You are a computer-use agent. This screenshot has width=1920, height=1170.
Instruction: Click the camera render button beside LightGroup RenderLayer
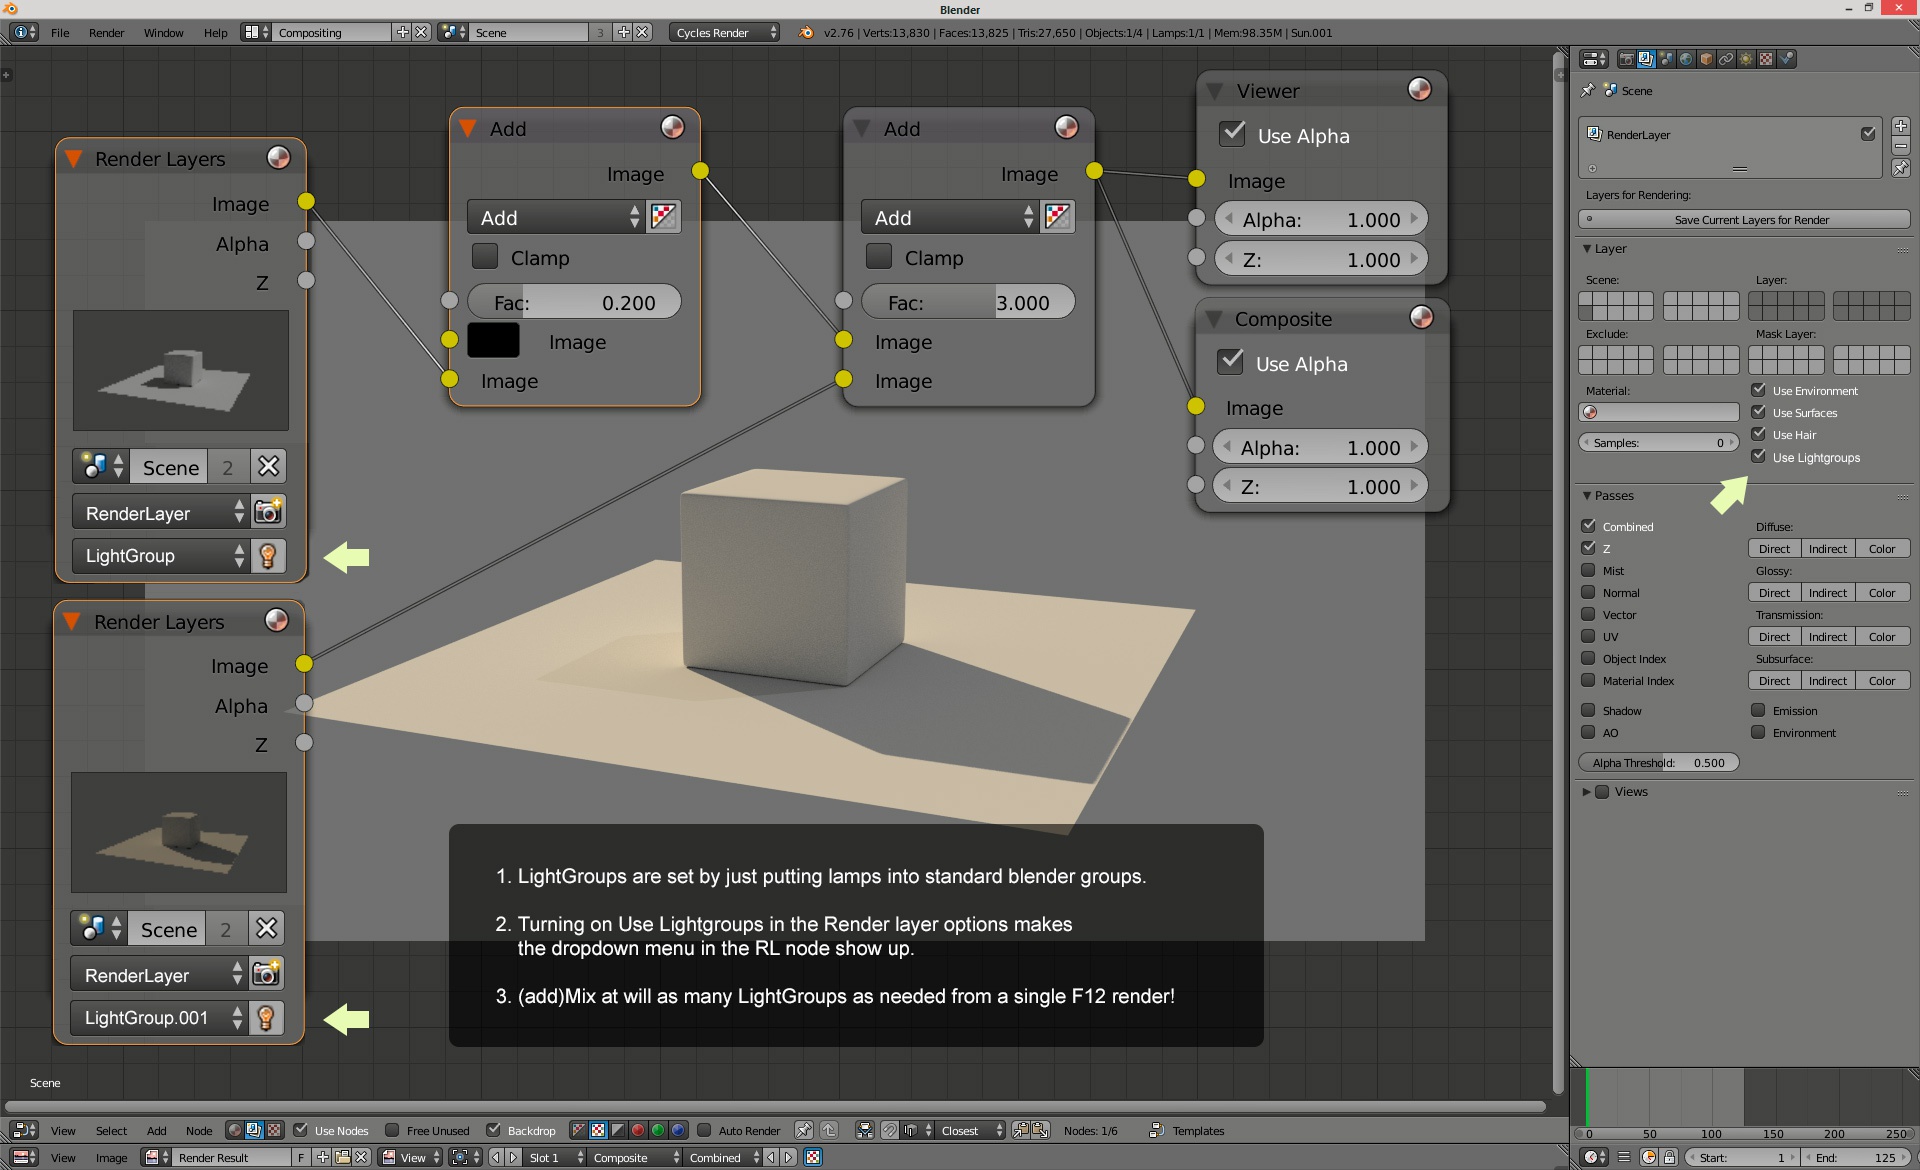[267, 512]
